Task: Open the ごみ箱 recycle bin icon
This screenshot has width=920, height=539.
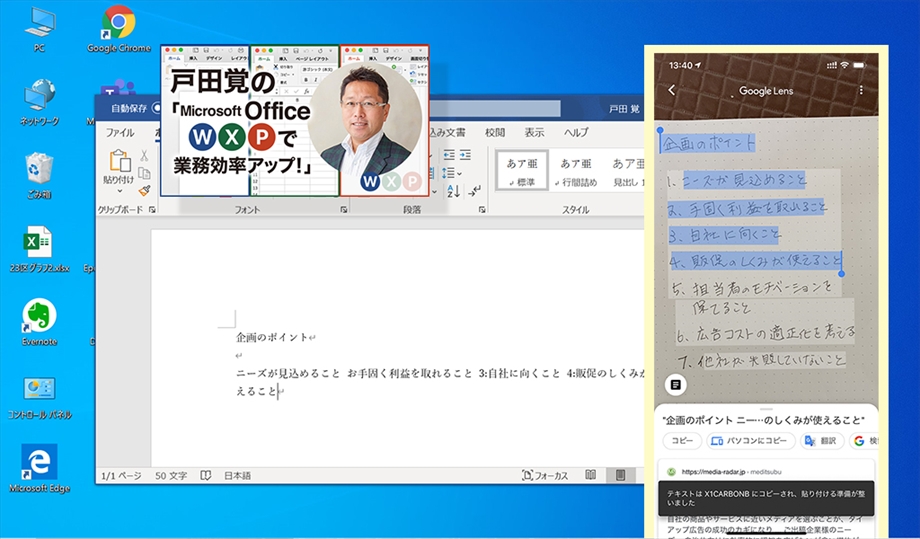Action: pyautogui.click(x=39, y=175)
